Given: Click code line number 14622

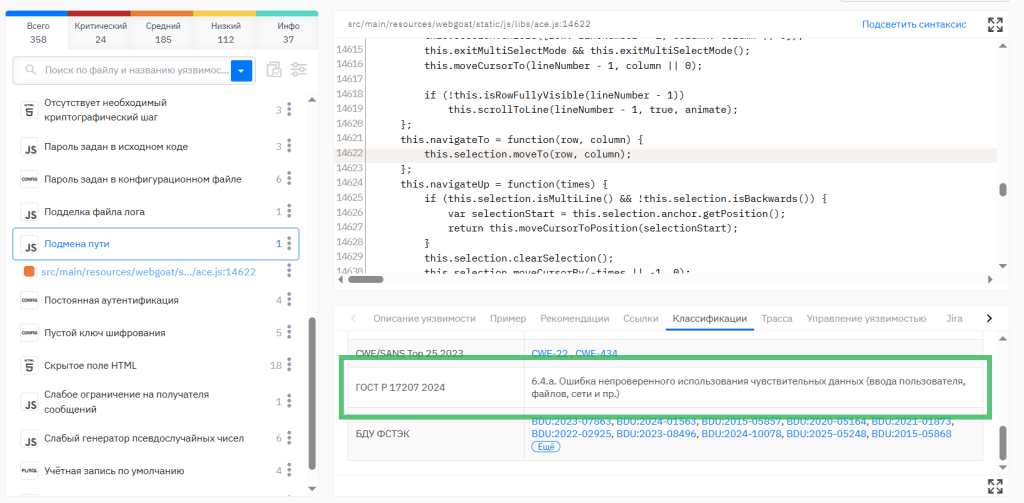Looking at the screenshot, I should (349, 154).
